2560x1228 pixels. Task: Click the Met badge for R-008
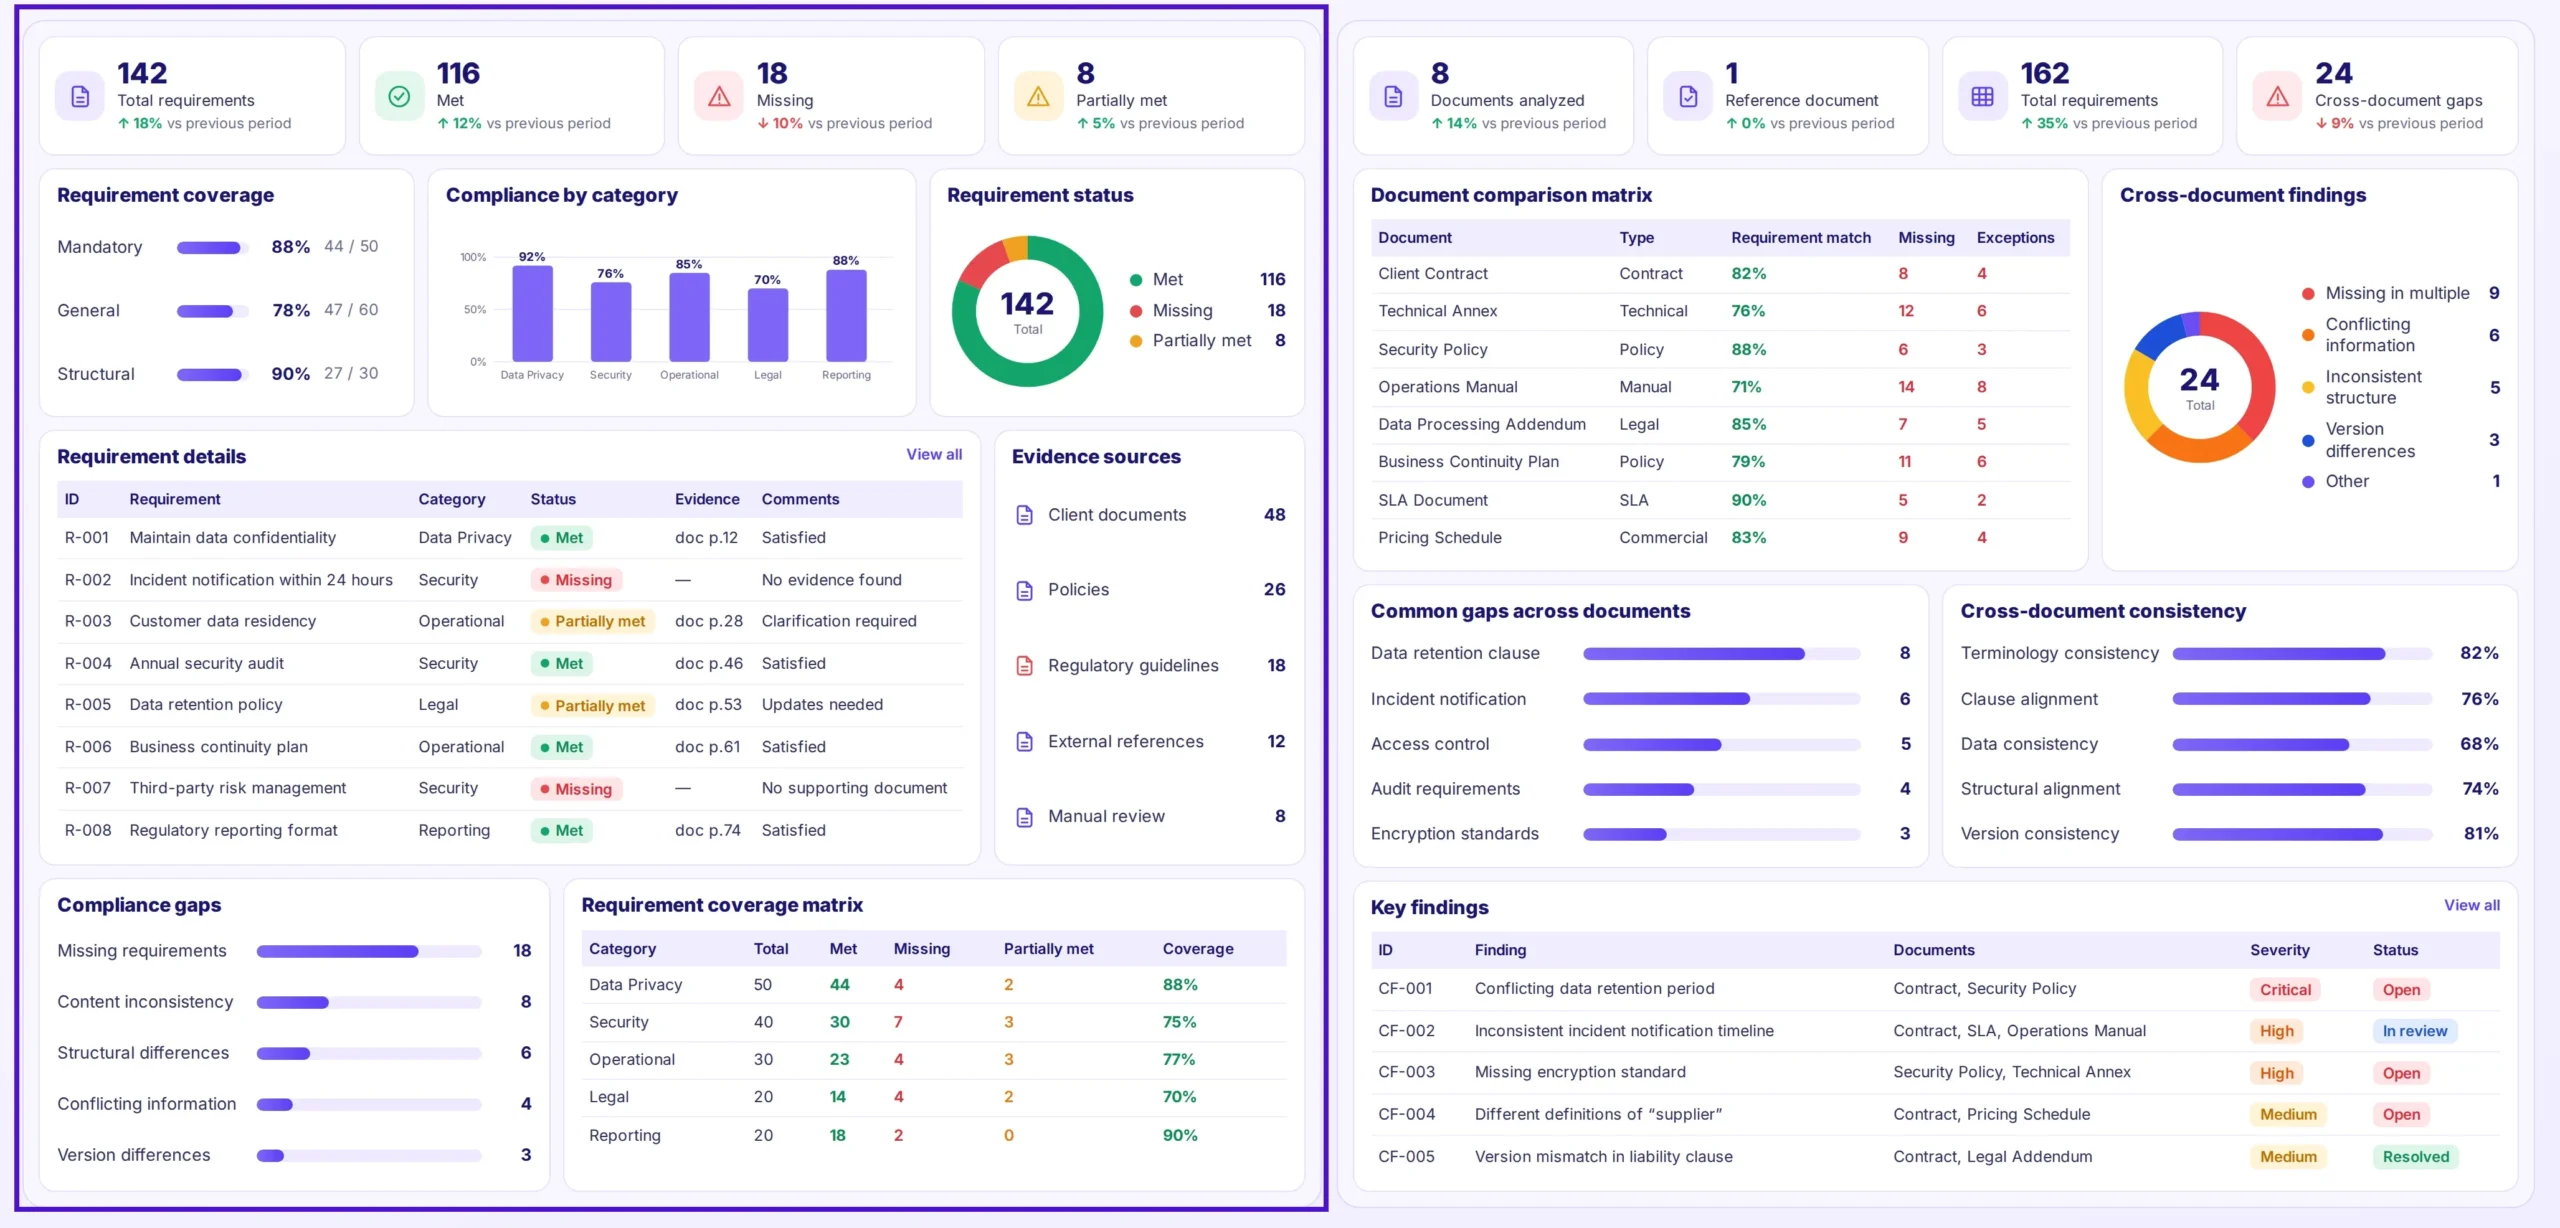tap(562, 831)
